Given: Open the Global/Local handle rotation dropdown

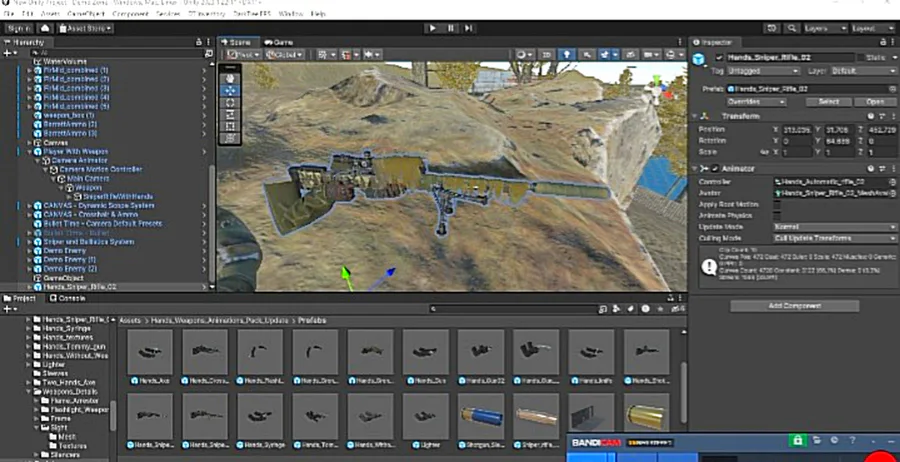Looking at the screenshot, I should click(x=285, y=55).
